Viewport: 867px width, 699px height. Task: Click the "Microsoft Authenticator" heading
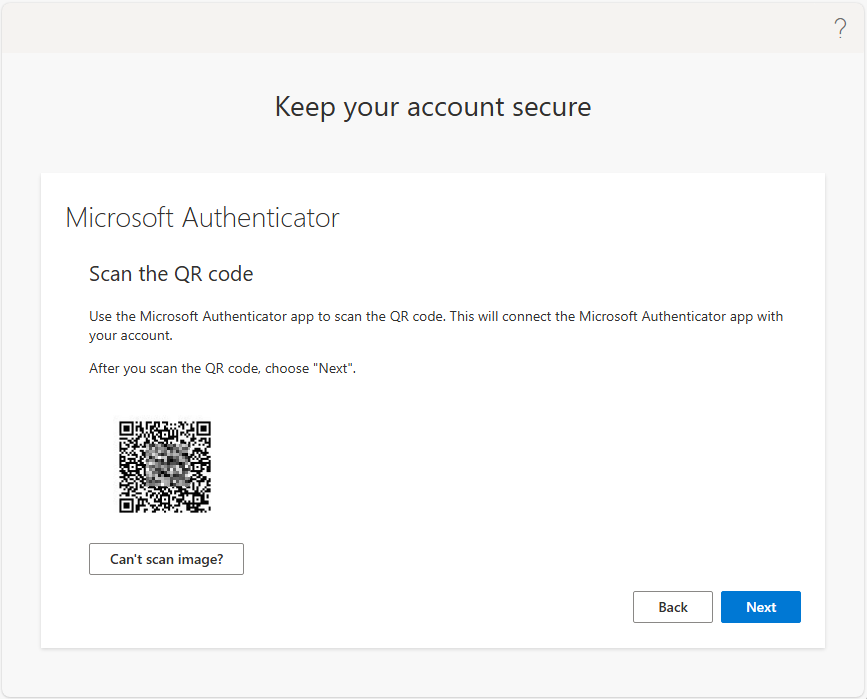point(202,217)
